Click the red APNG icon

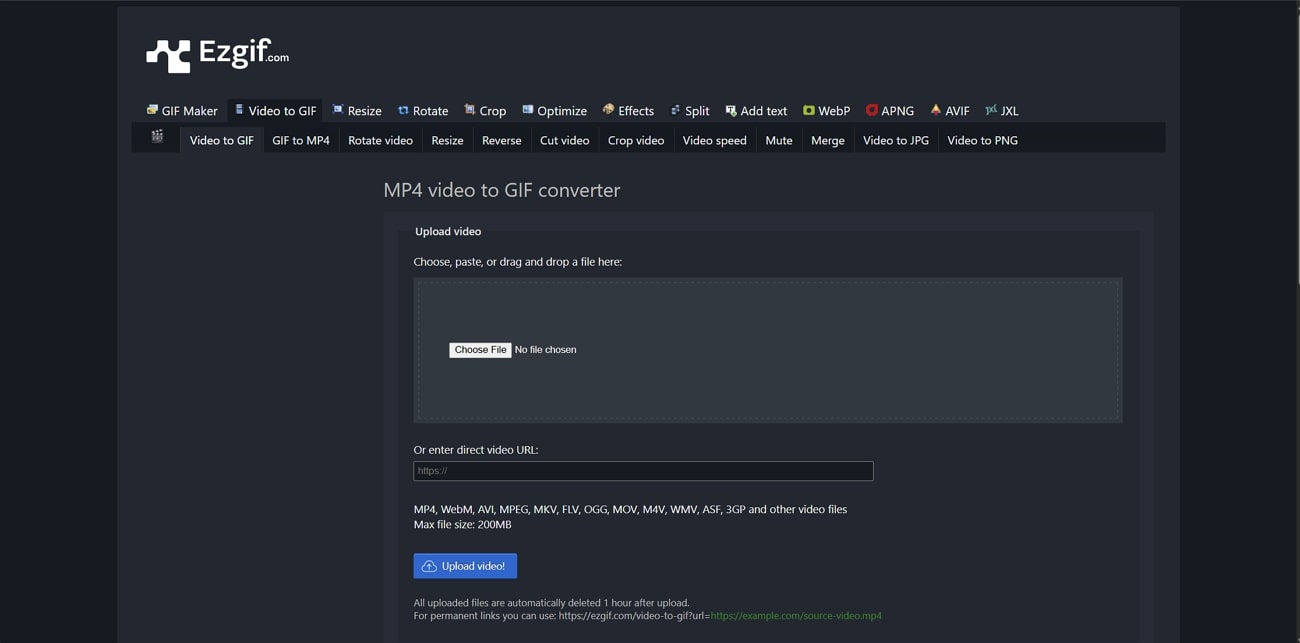tap(872, 110)
